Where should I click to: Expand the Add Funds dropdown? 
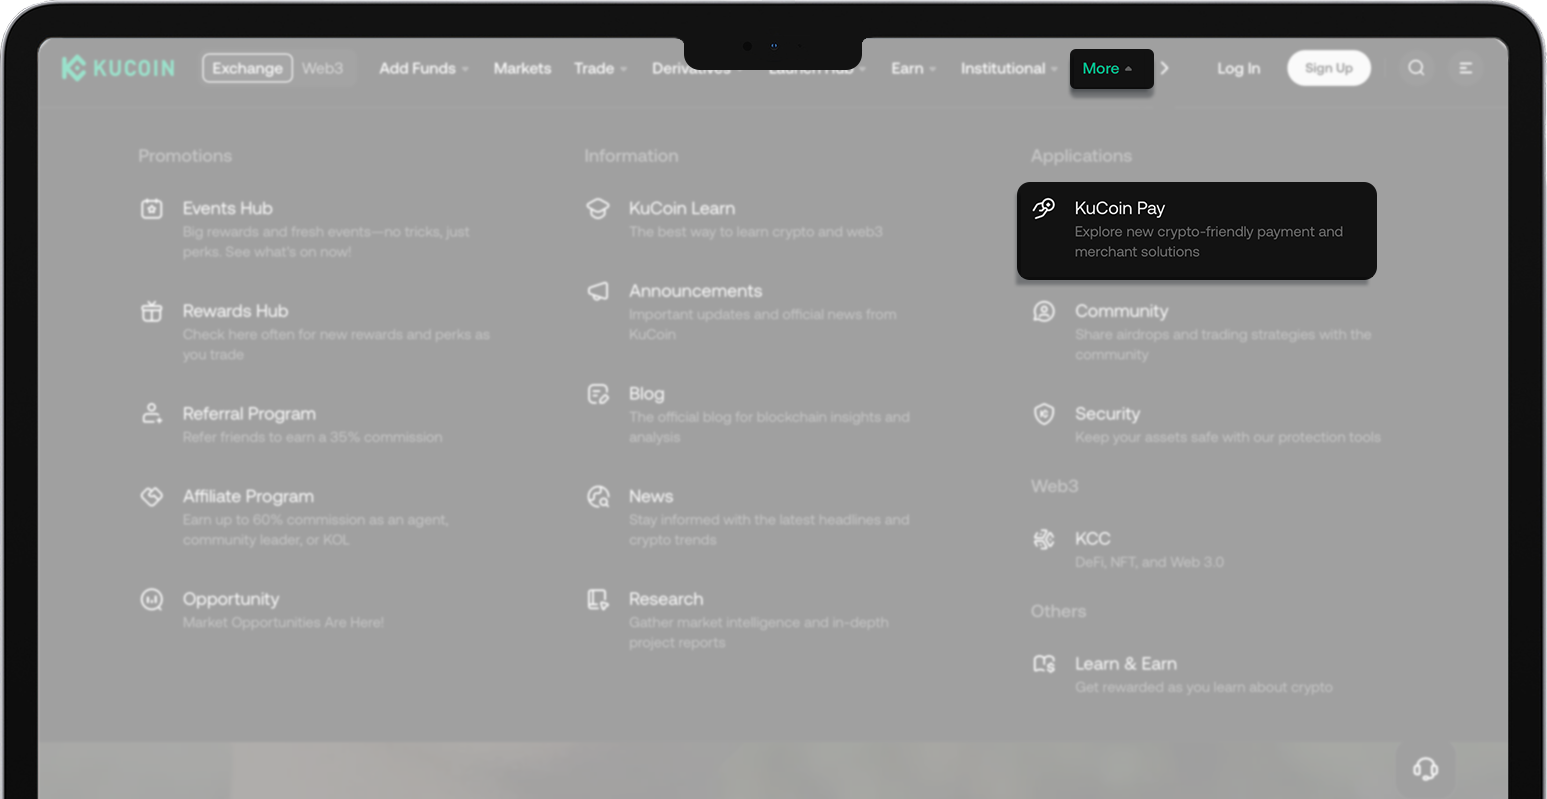pos(423,68)
